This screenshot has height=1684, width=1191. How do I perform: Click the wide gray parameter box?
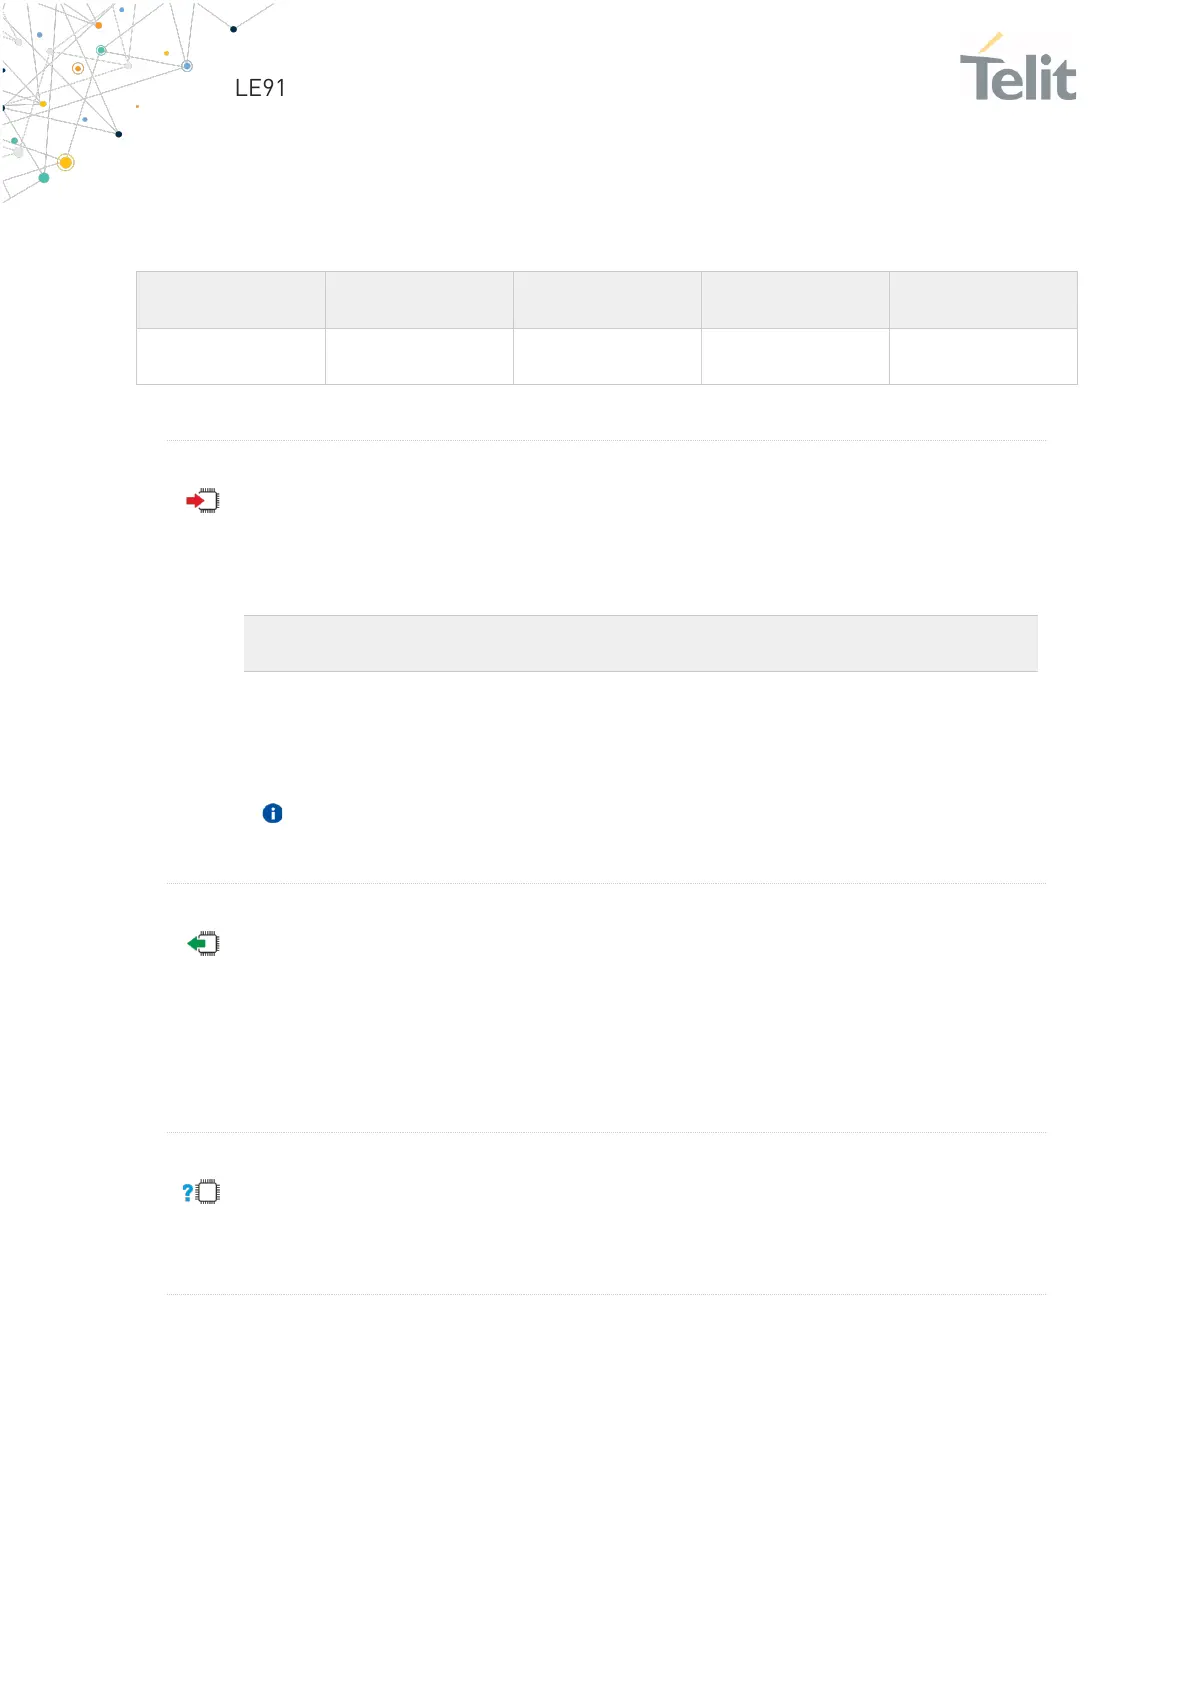[x=641, y=643]
